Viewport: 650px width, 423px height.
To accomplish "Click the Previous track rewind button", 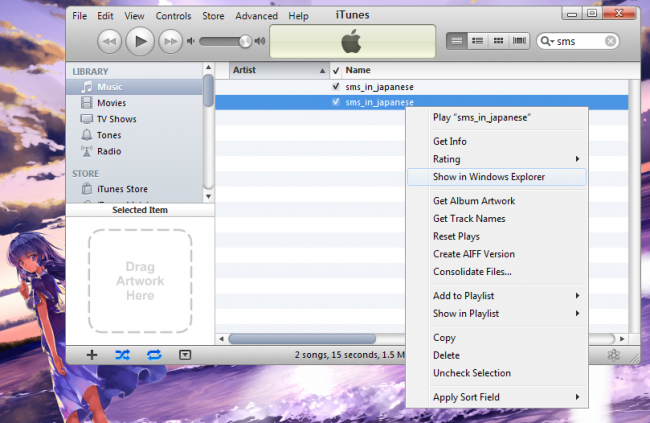I will (109, 41).
